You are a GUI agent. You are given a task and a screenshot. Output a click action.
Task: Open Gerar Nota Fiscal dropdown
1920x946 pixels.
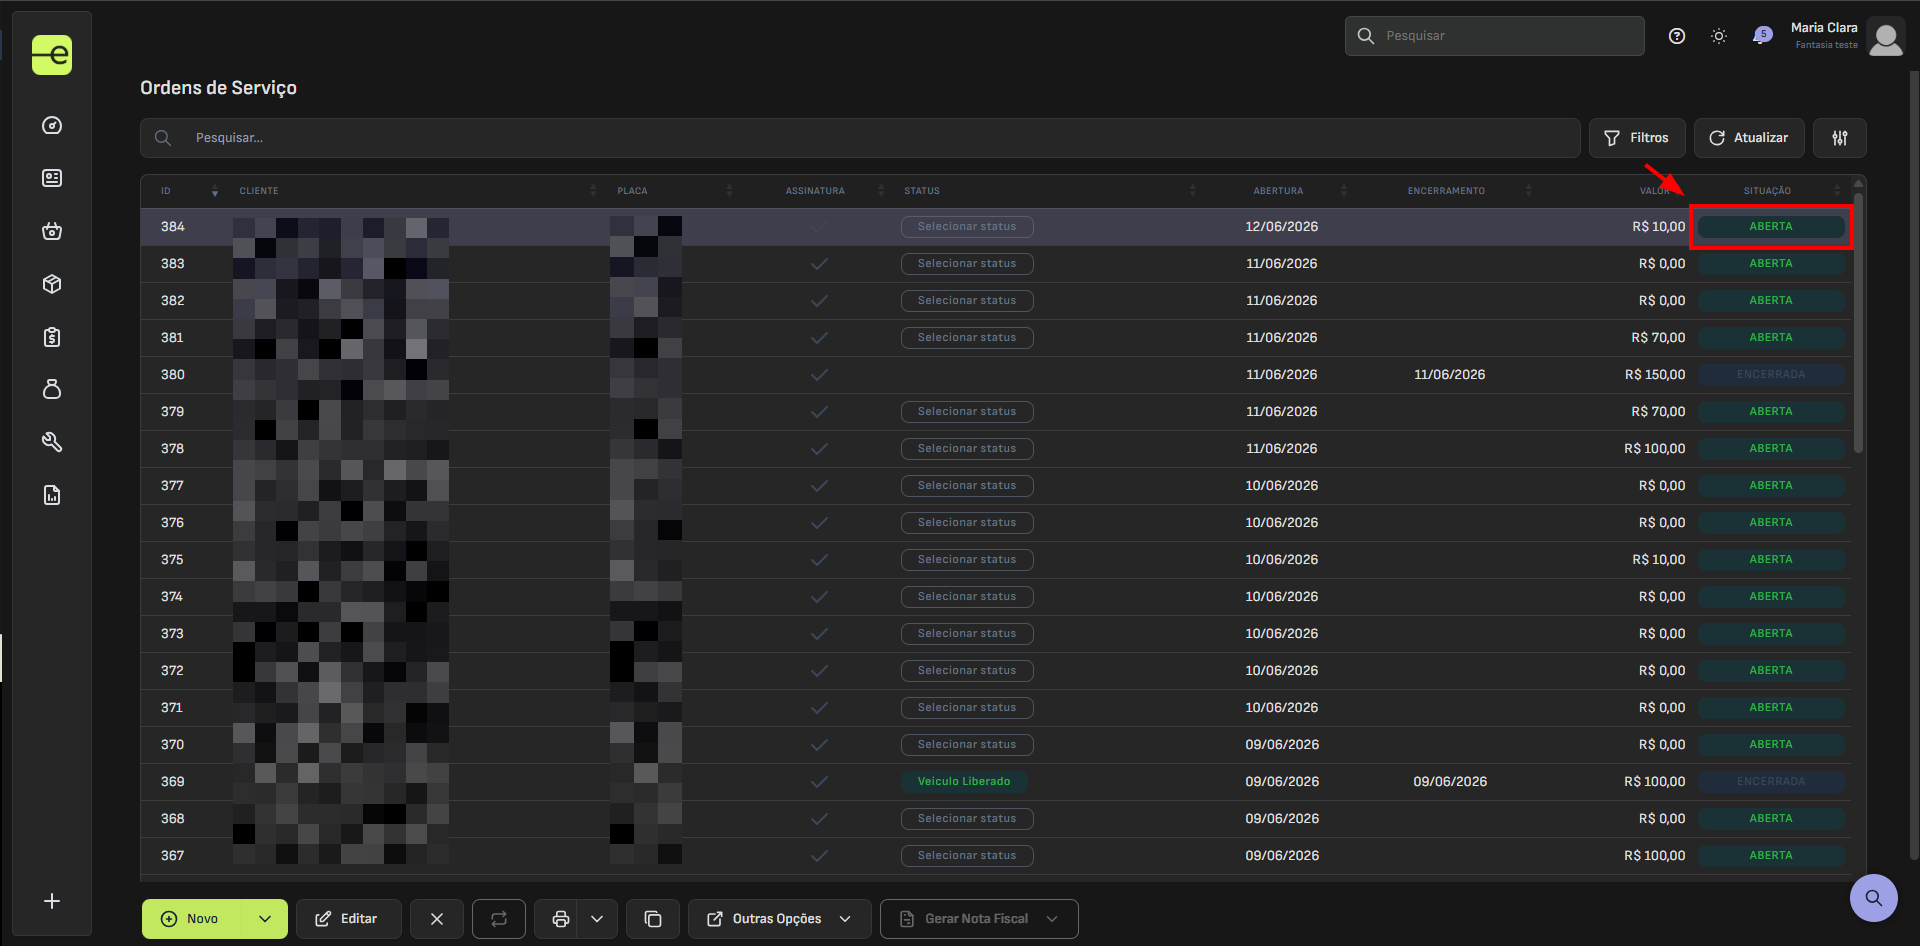click(979, 919)
